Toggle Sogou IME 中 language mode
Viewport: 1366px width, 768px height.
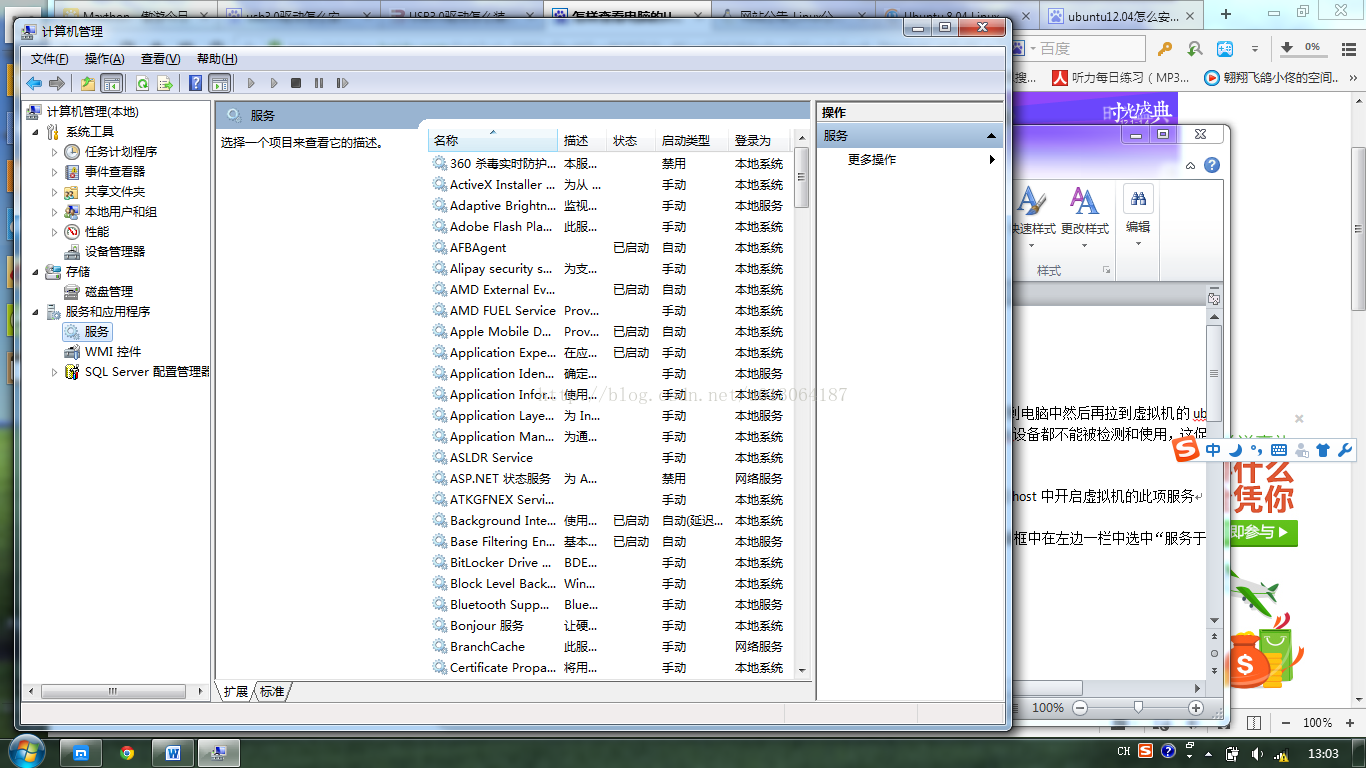(1213, 450)
